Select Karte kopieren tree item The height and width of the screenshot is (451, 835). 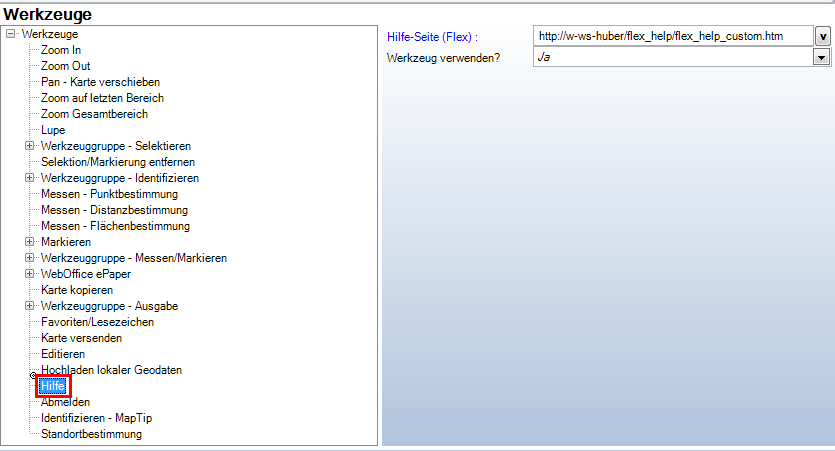77,290
